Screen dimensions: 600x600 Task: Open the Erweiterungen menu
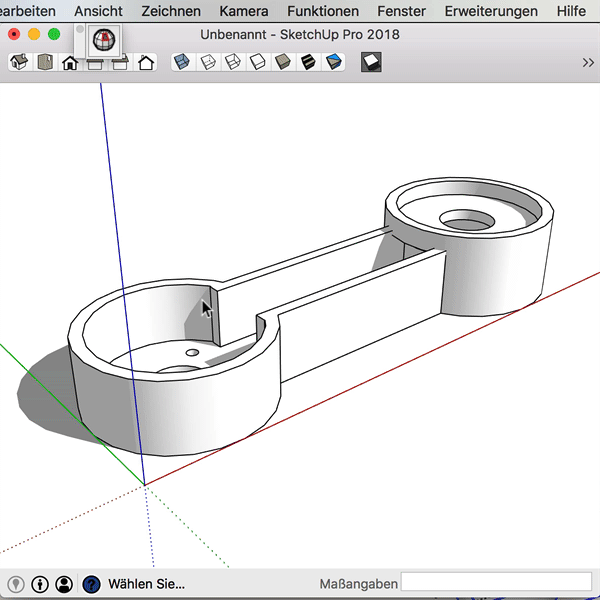pos(491,11)
